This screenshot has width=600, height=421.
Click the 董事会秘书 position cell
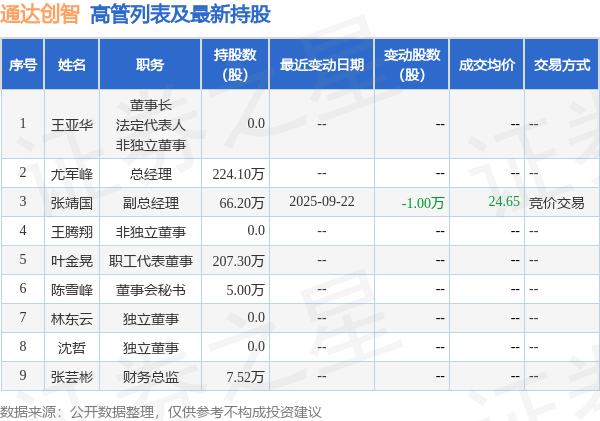click(150, 290)
